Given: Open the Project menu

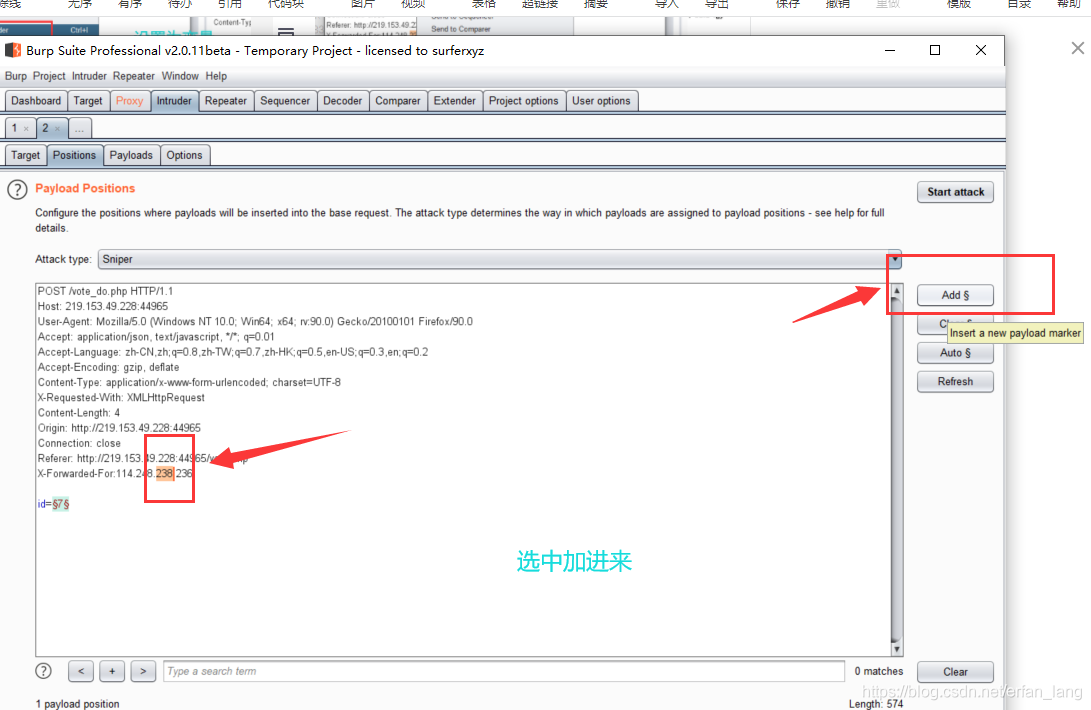Looking at the screenshot, I should [x=49, y=76].
